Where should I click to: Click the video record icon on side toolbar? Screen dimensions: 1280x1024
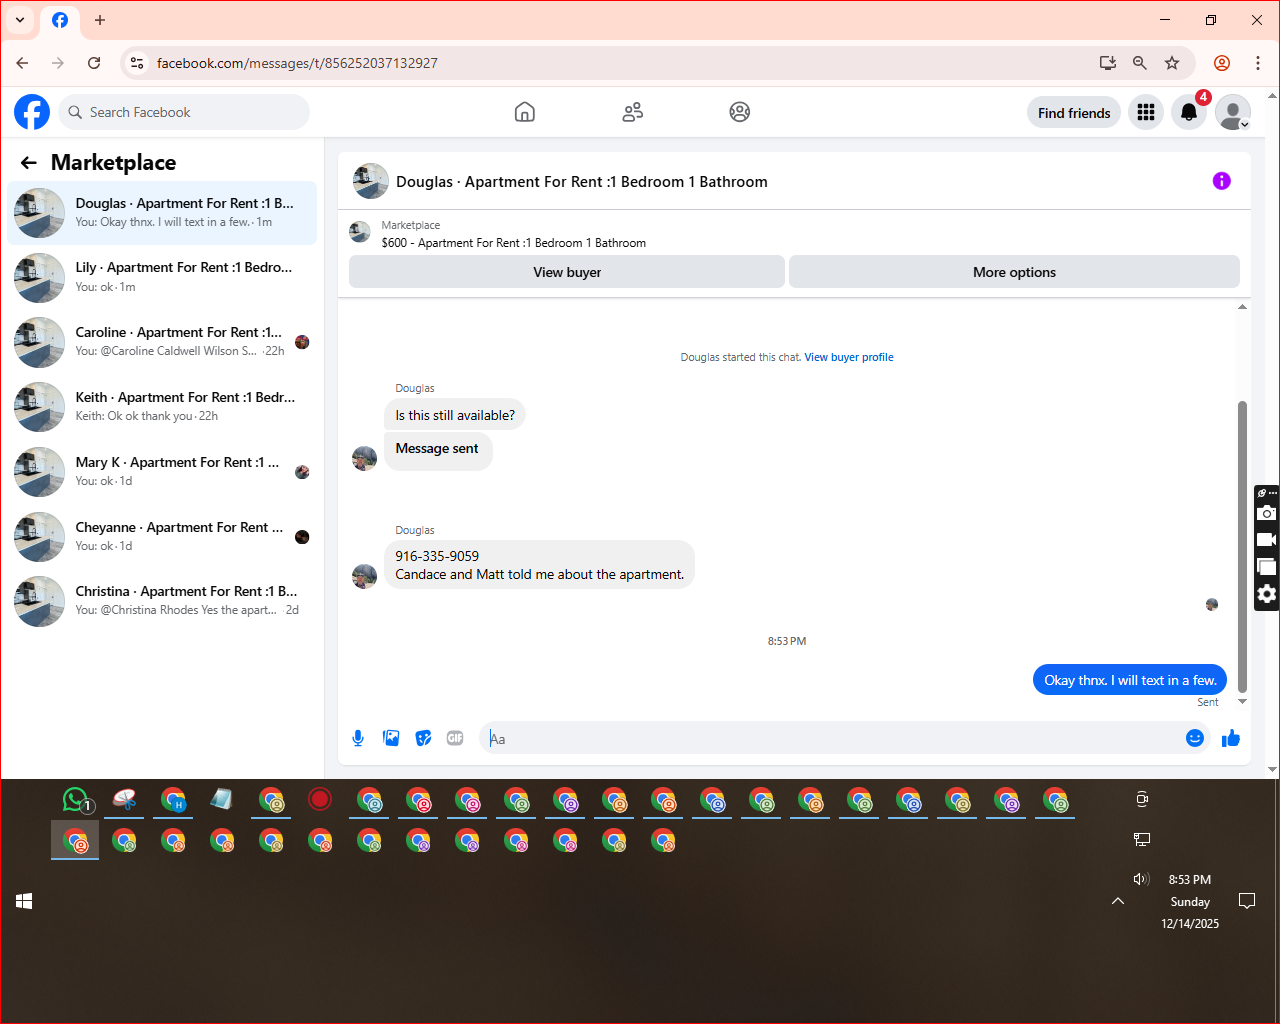[x=1266, y=540]
